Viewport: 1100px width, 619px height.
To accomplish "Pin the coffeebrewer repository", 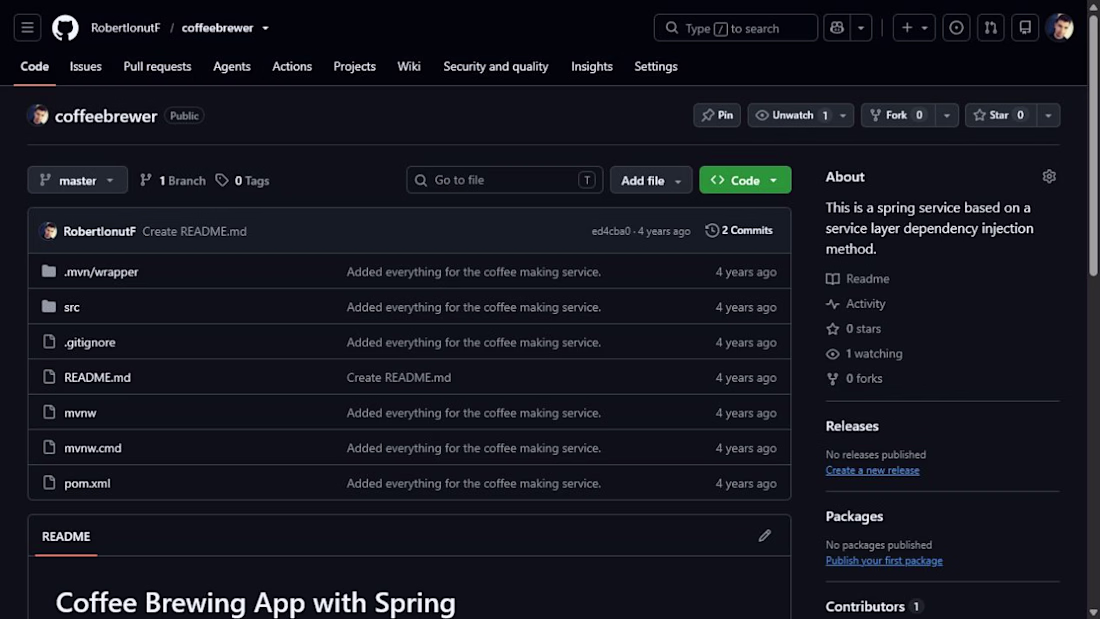I will pos(717,115).
